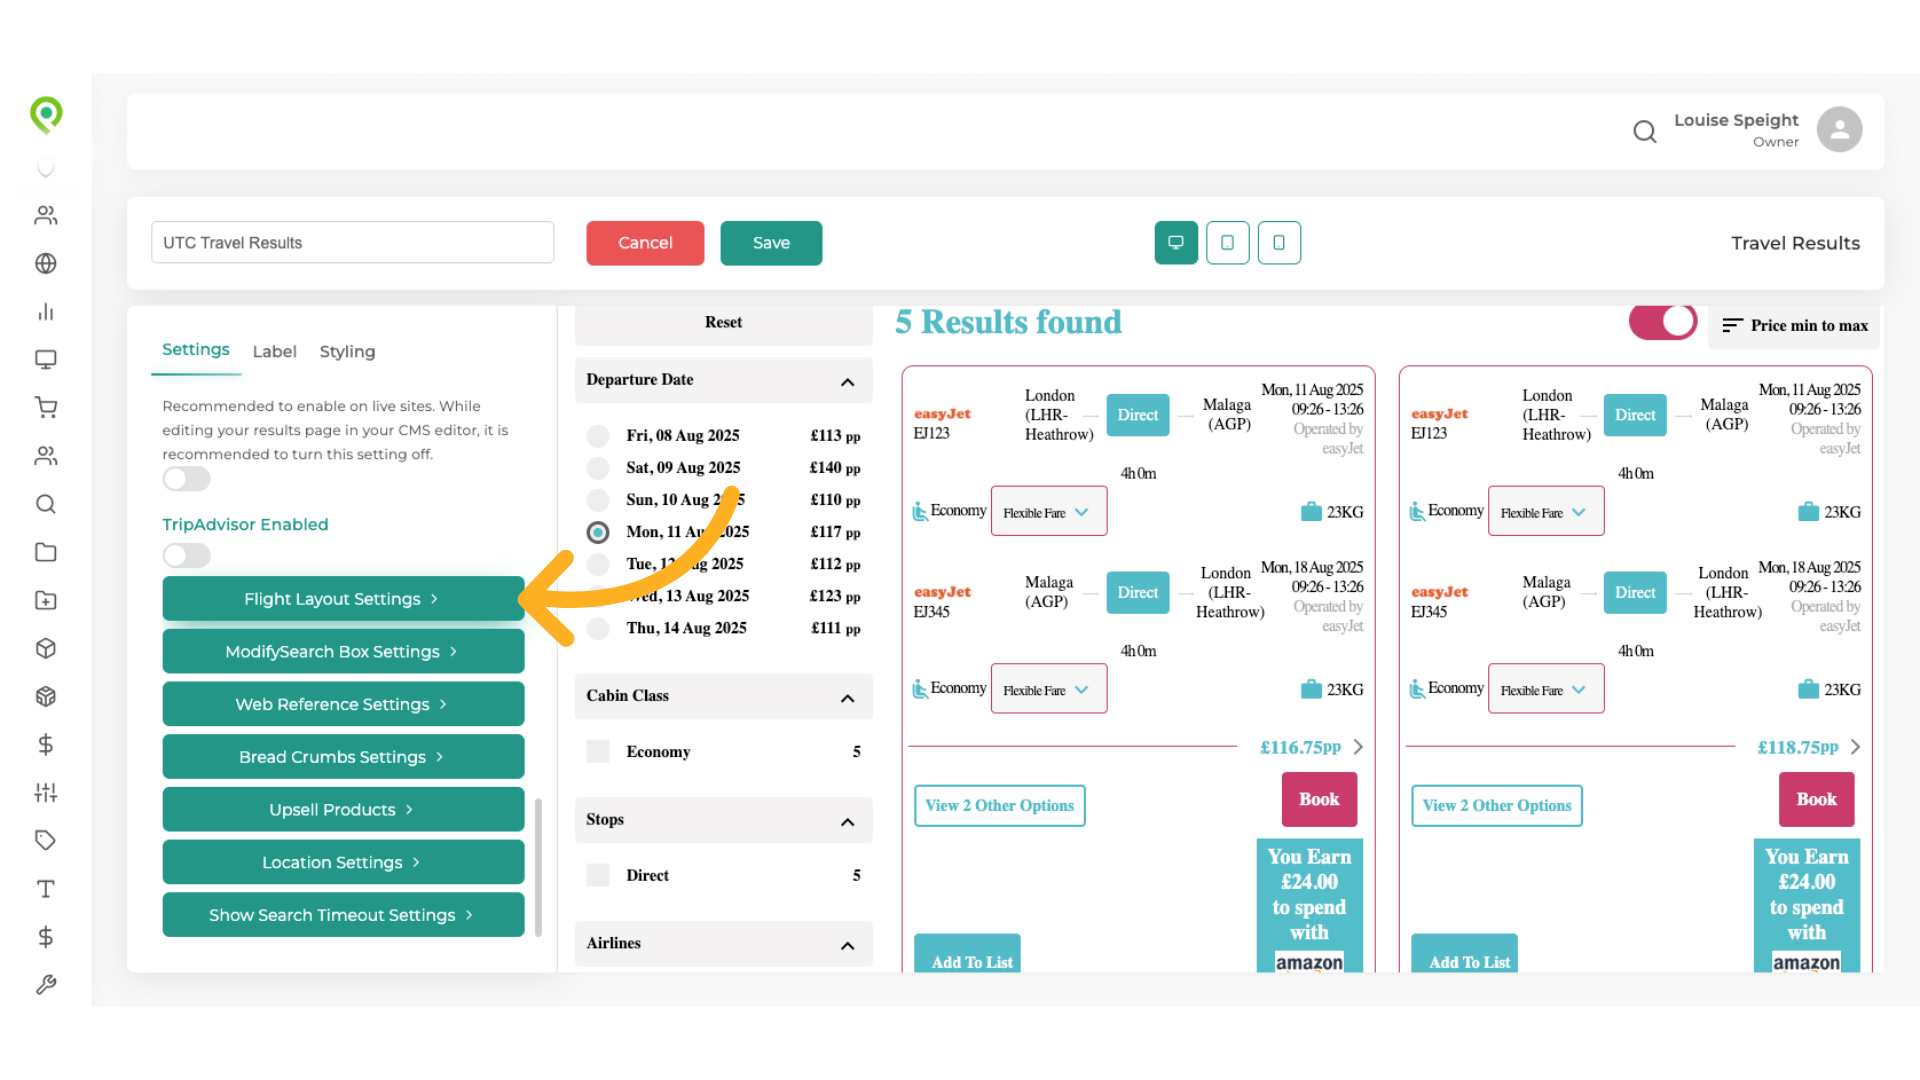Select the Fri, 08 Aug 2025 radio button

(598, 435)
